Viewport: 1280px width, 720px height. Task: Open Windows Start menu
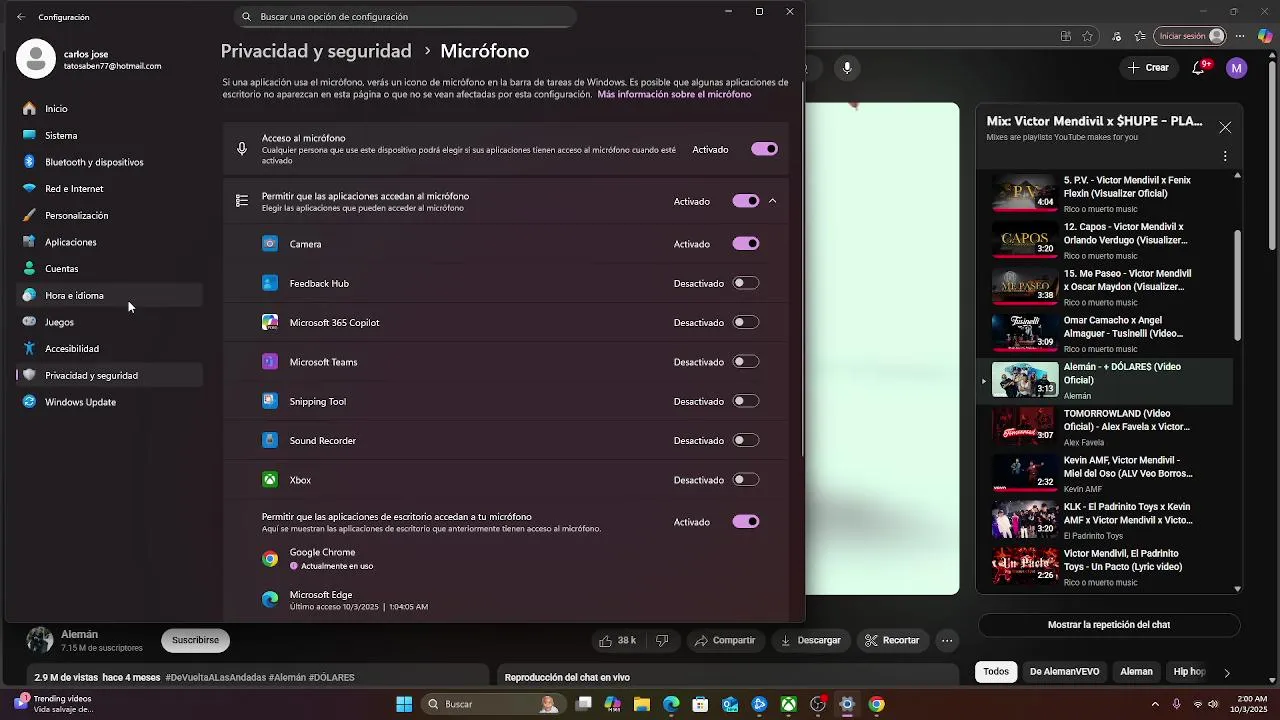click(x=404, y=704)
